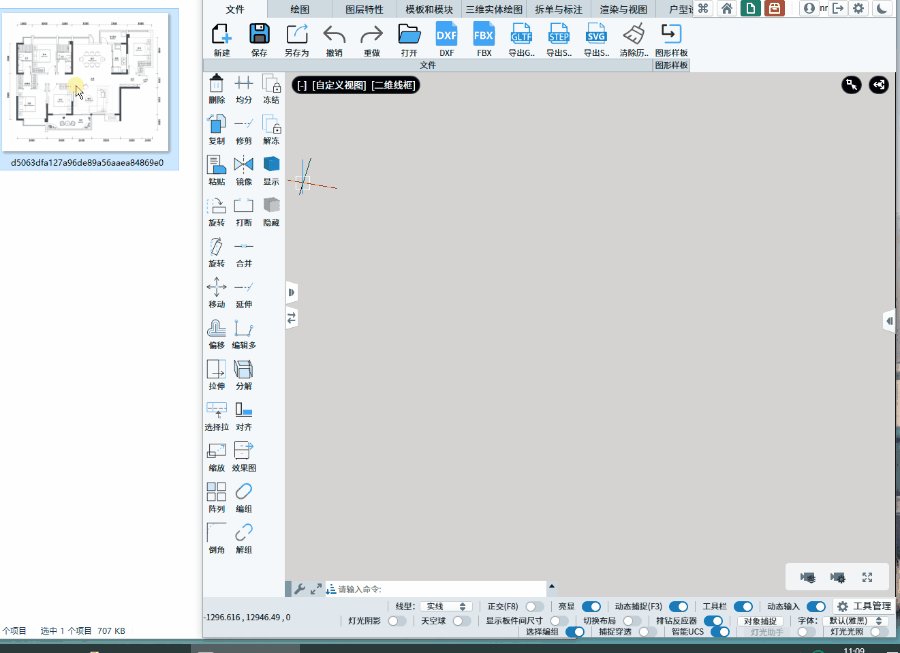Select the floor plan image thumbnail

[x=86, y=82]
